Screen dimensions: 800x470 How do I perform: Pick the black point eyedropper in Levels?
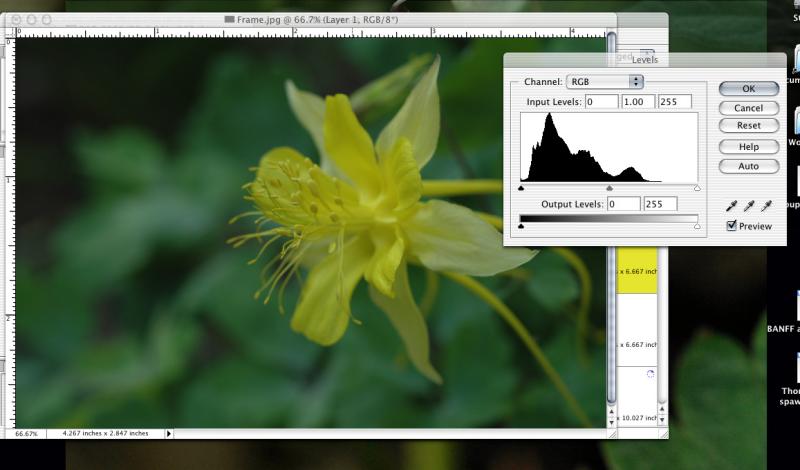pyautogui.click(x=731, y=206)
